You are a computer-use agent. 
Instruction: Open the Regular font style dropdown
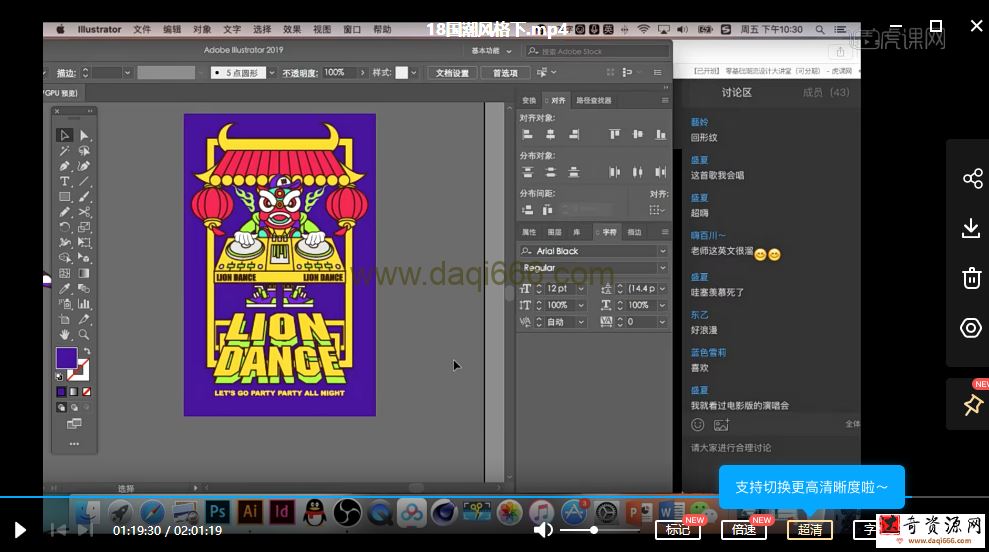(662, 267)
